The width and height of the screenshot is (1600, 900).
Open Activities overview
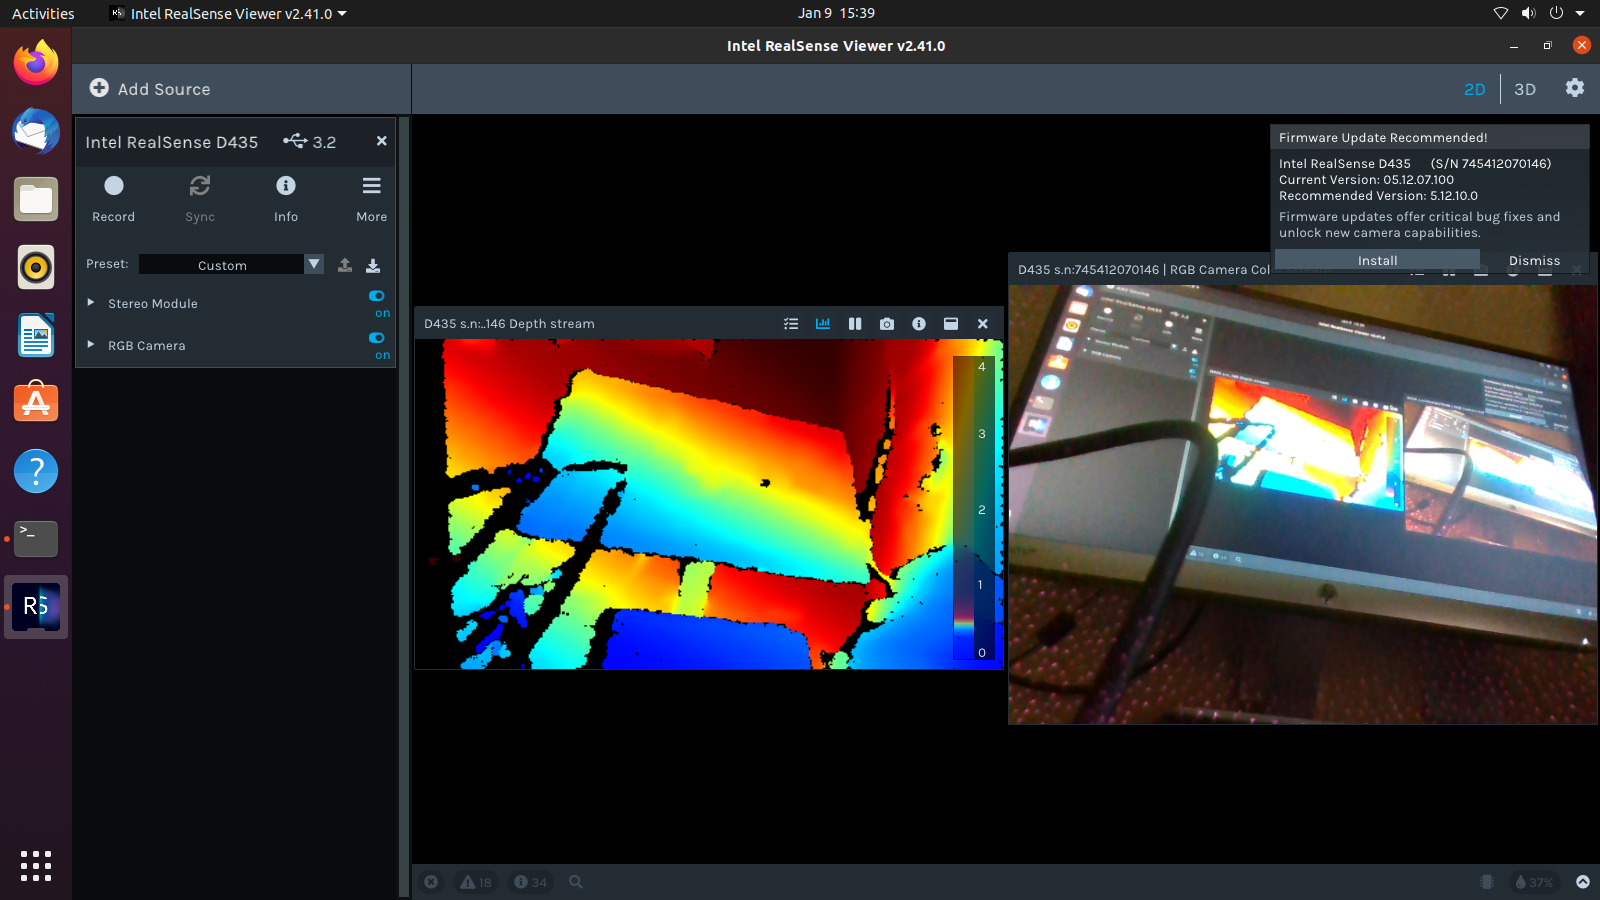tap(43, 13)
